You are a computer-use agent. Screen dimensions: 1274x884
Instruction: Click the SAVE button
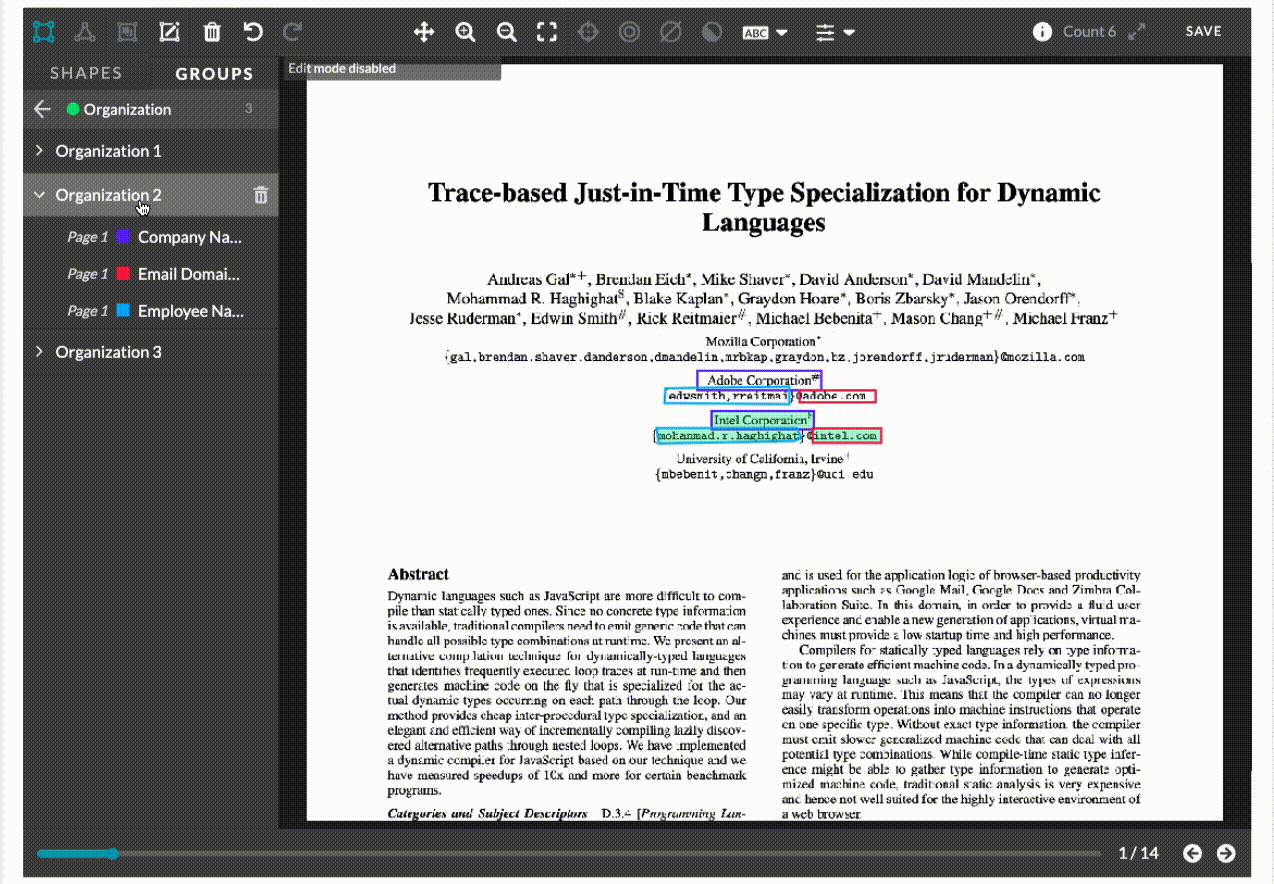pyautogui.click(x=1204, y=31)
